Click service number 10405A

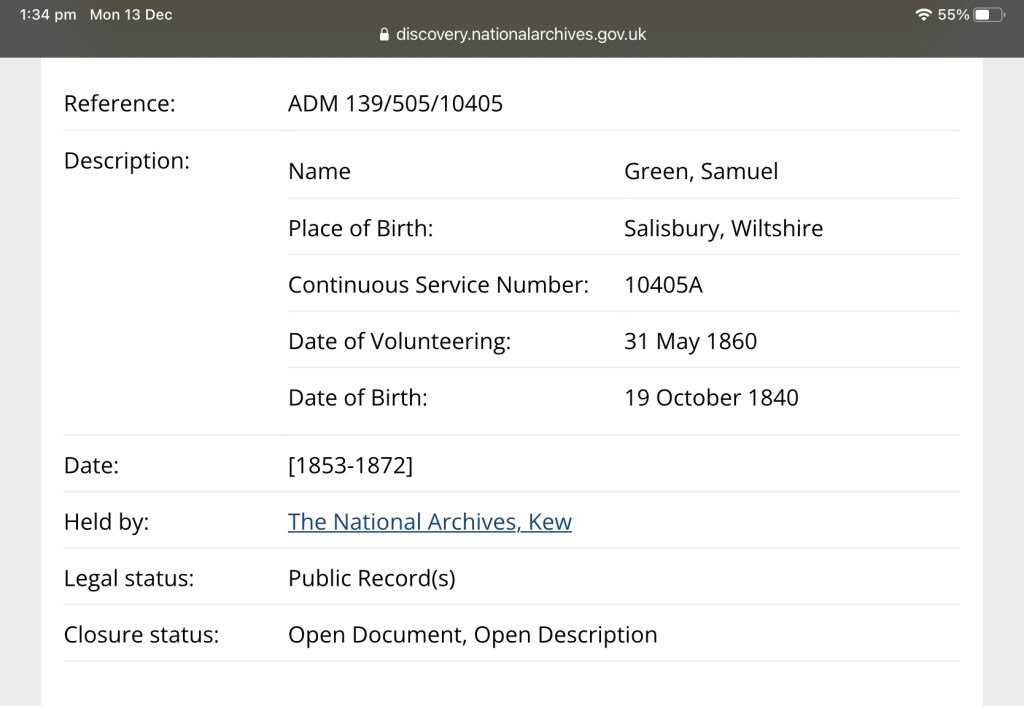[663, 285]
